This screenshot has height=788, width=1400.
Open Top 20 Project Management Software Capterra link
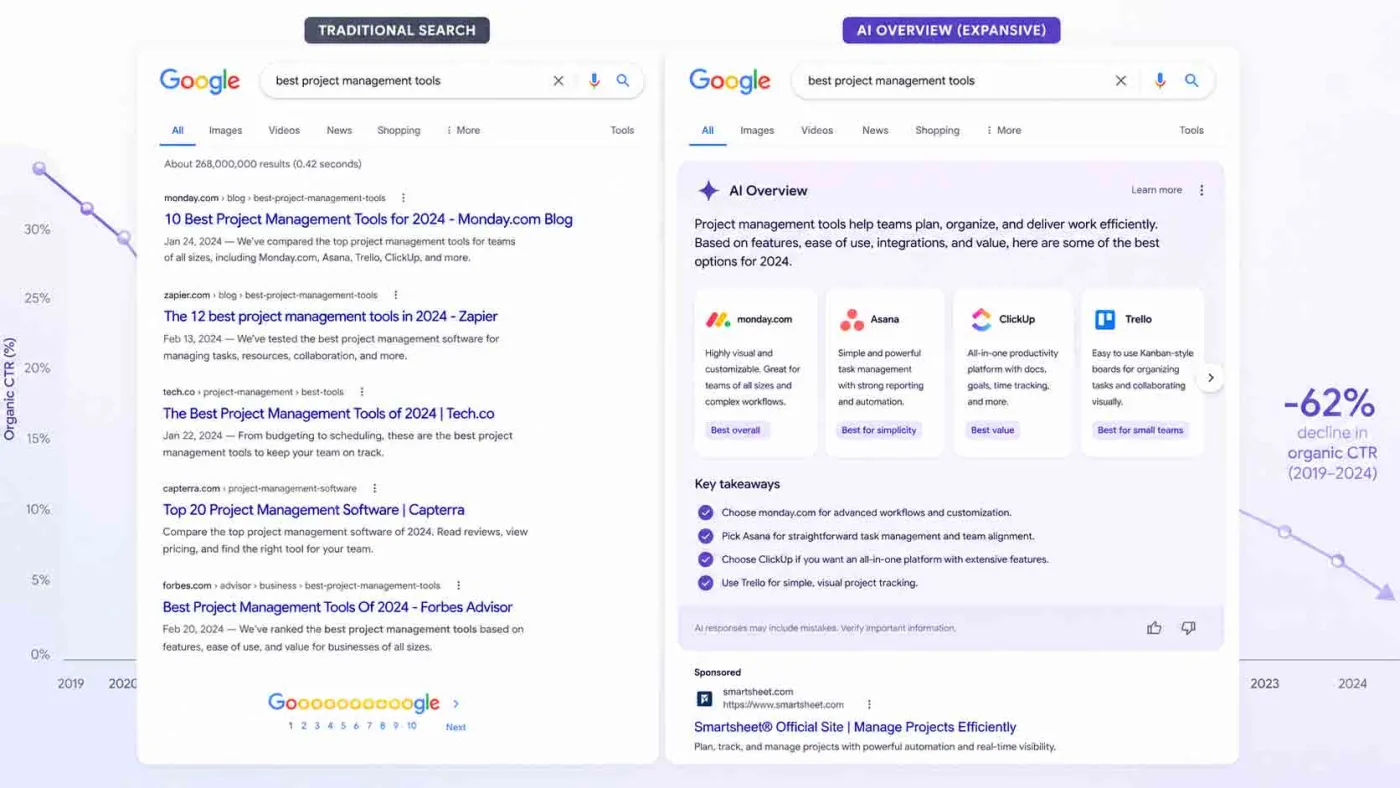(x=314, y=510)
